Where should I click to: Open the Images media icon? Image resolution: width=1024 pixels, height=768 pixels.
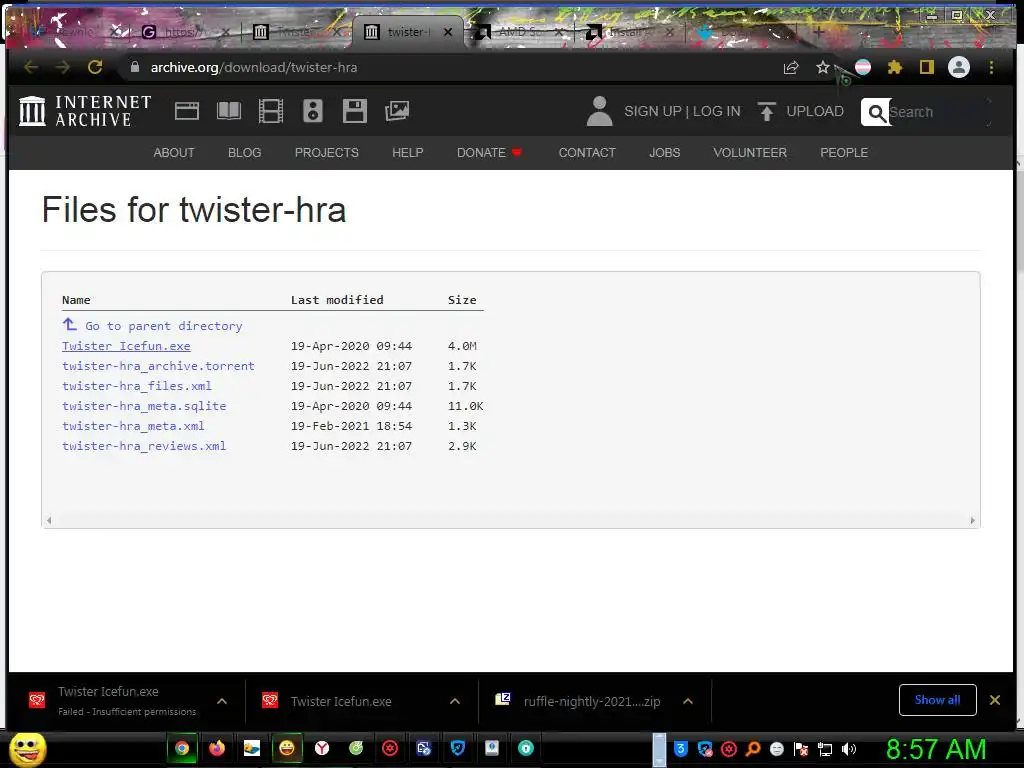tap(397, 111)
